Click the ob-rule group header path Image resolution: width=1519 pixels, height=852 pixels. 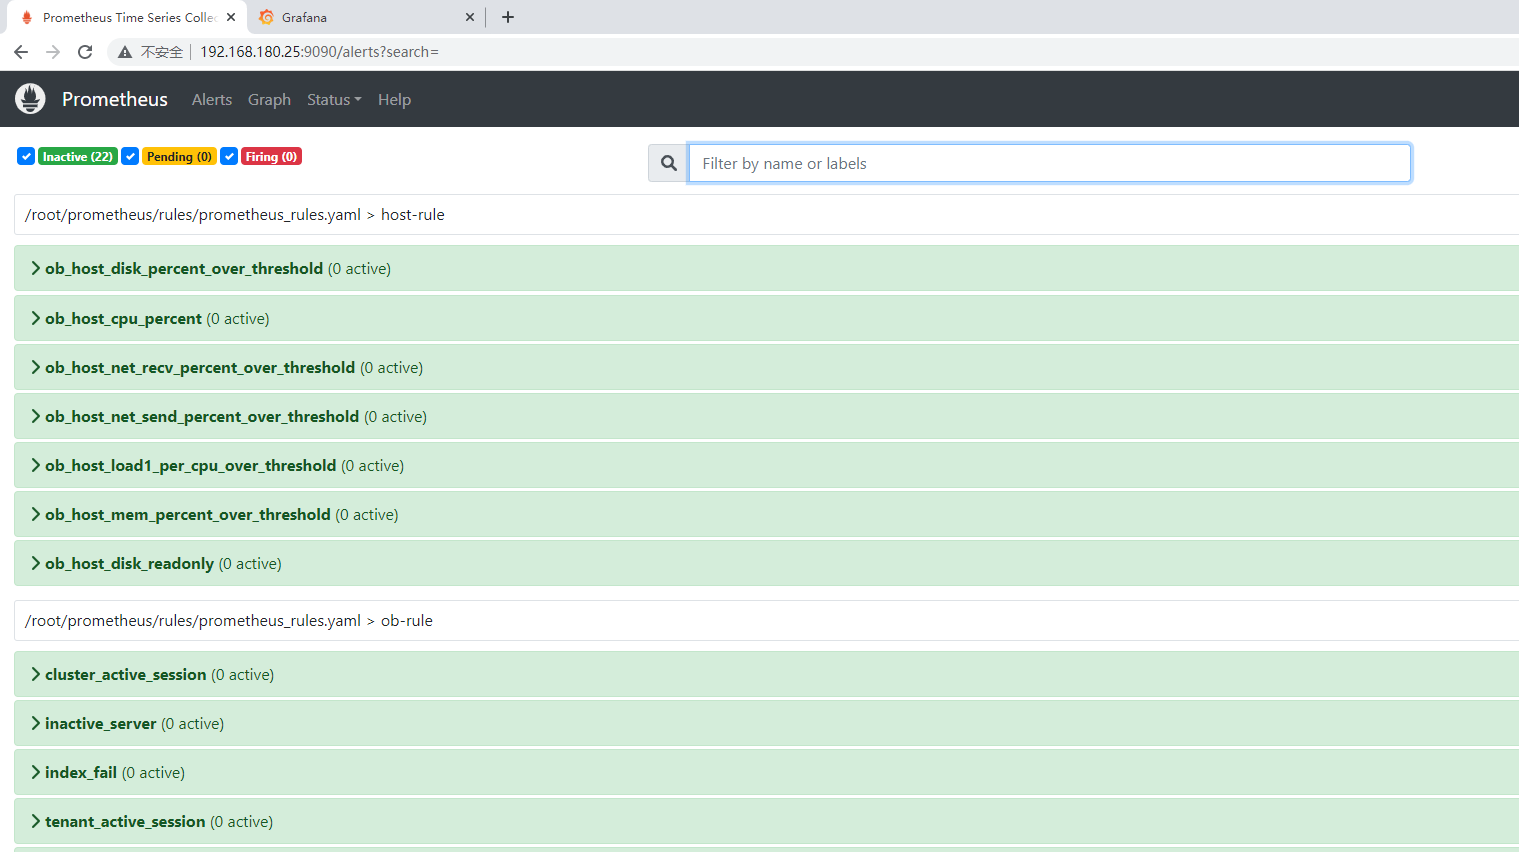click(229, 621)
